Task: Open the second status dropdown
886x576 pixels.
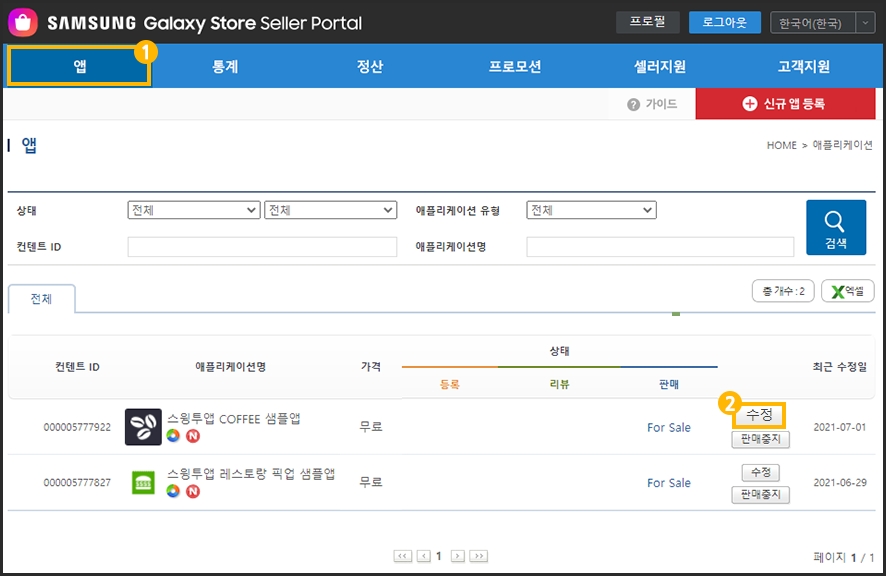Action: (x=330, y=210)
